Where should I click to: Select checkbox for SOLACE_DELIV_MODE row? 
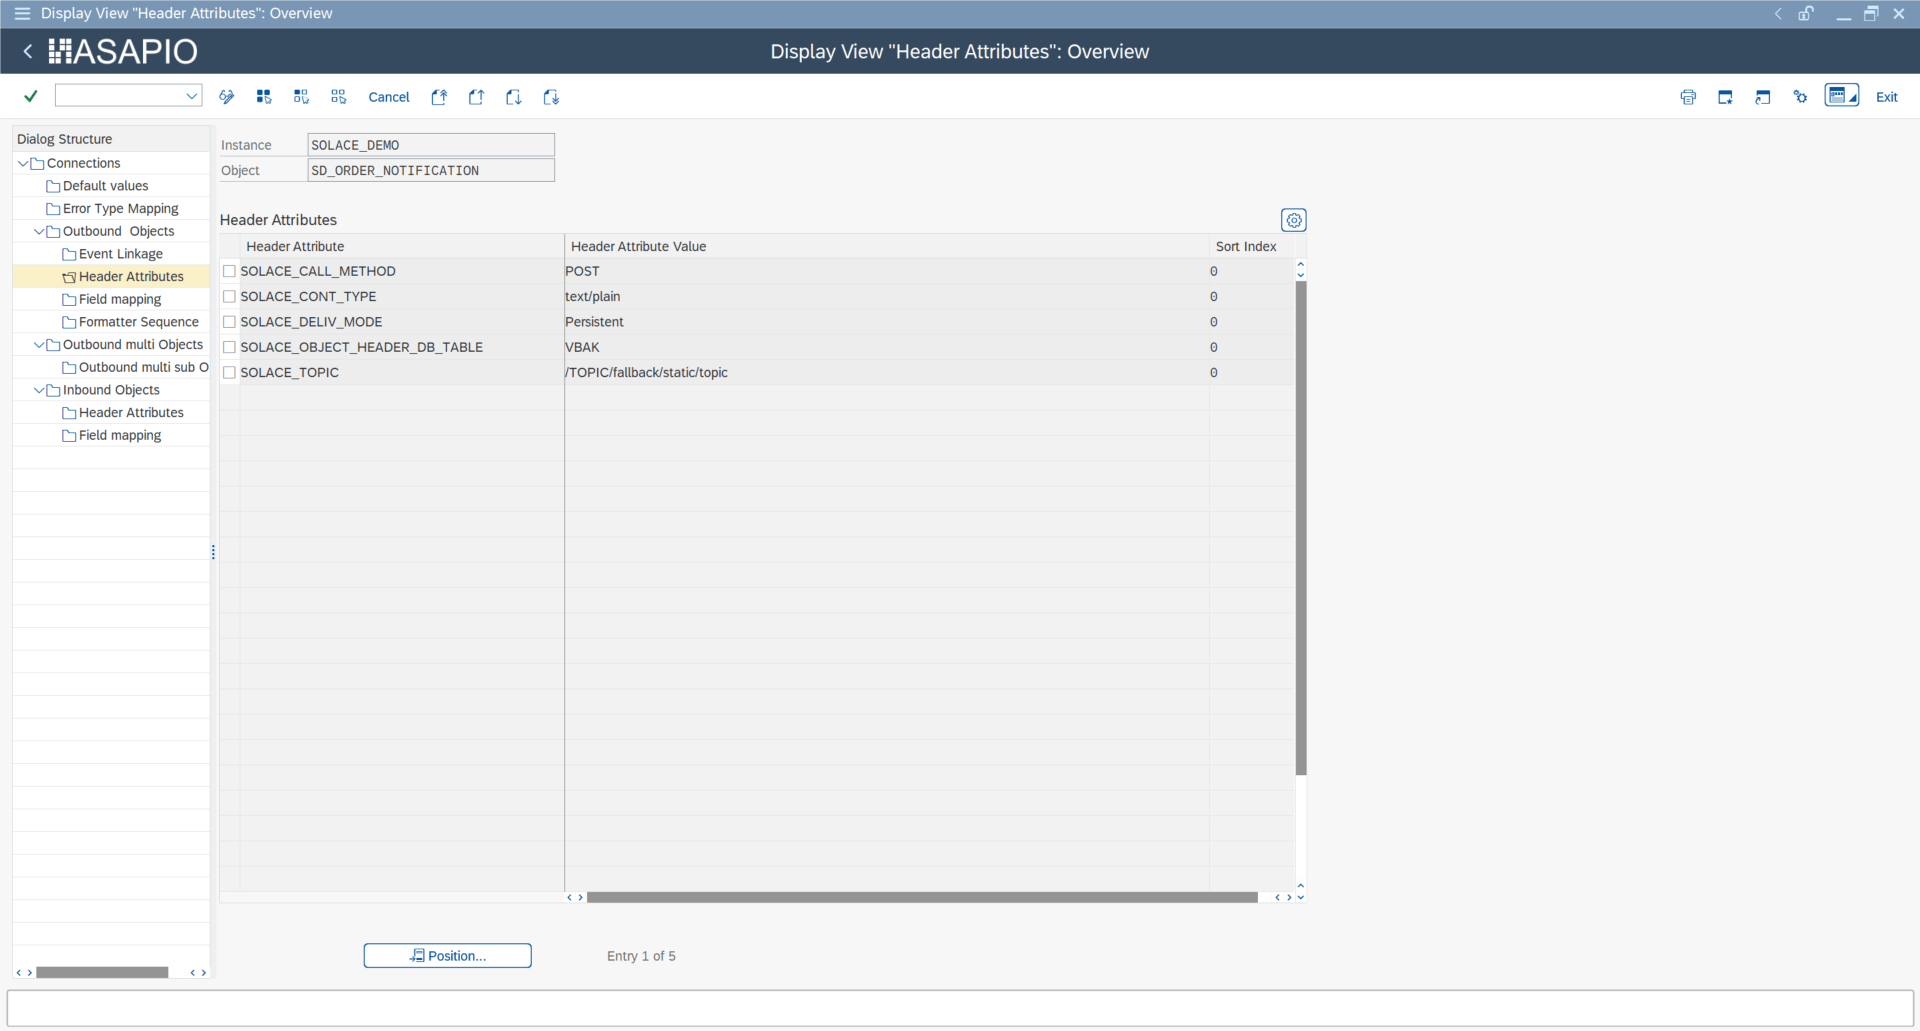click(x=229, y=322)
